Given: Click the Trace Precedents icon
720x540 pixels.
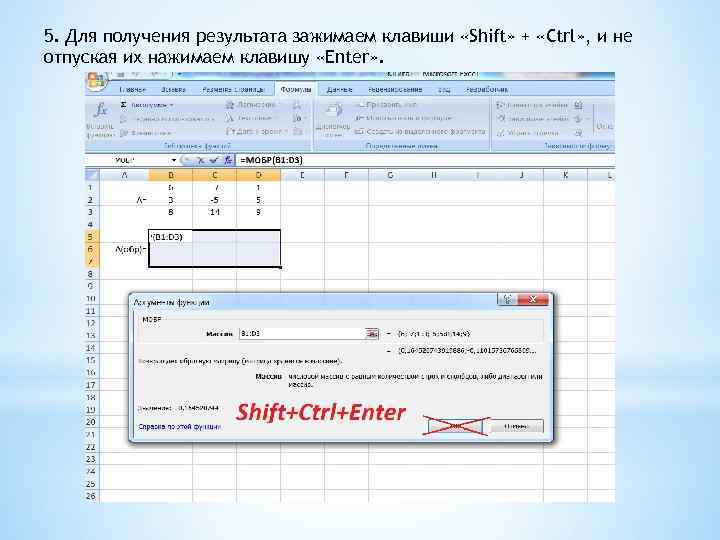Looking at the screenshot, I should tap(501, 105).
